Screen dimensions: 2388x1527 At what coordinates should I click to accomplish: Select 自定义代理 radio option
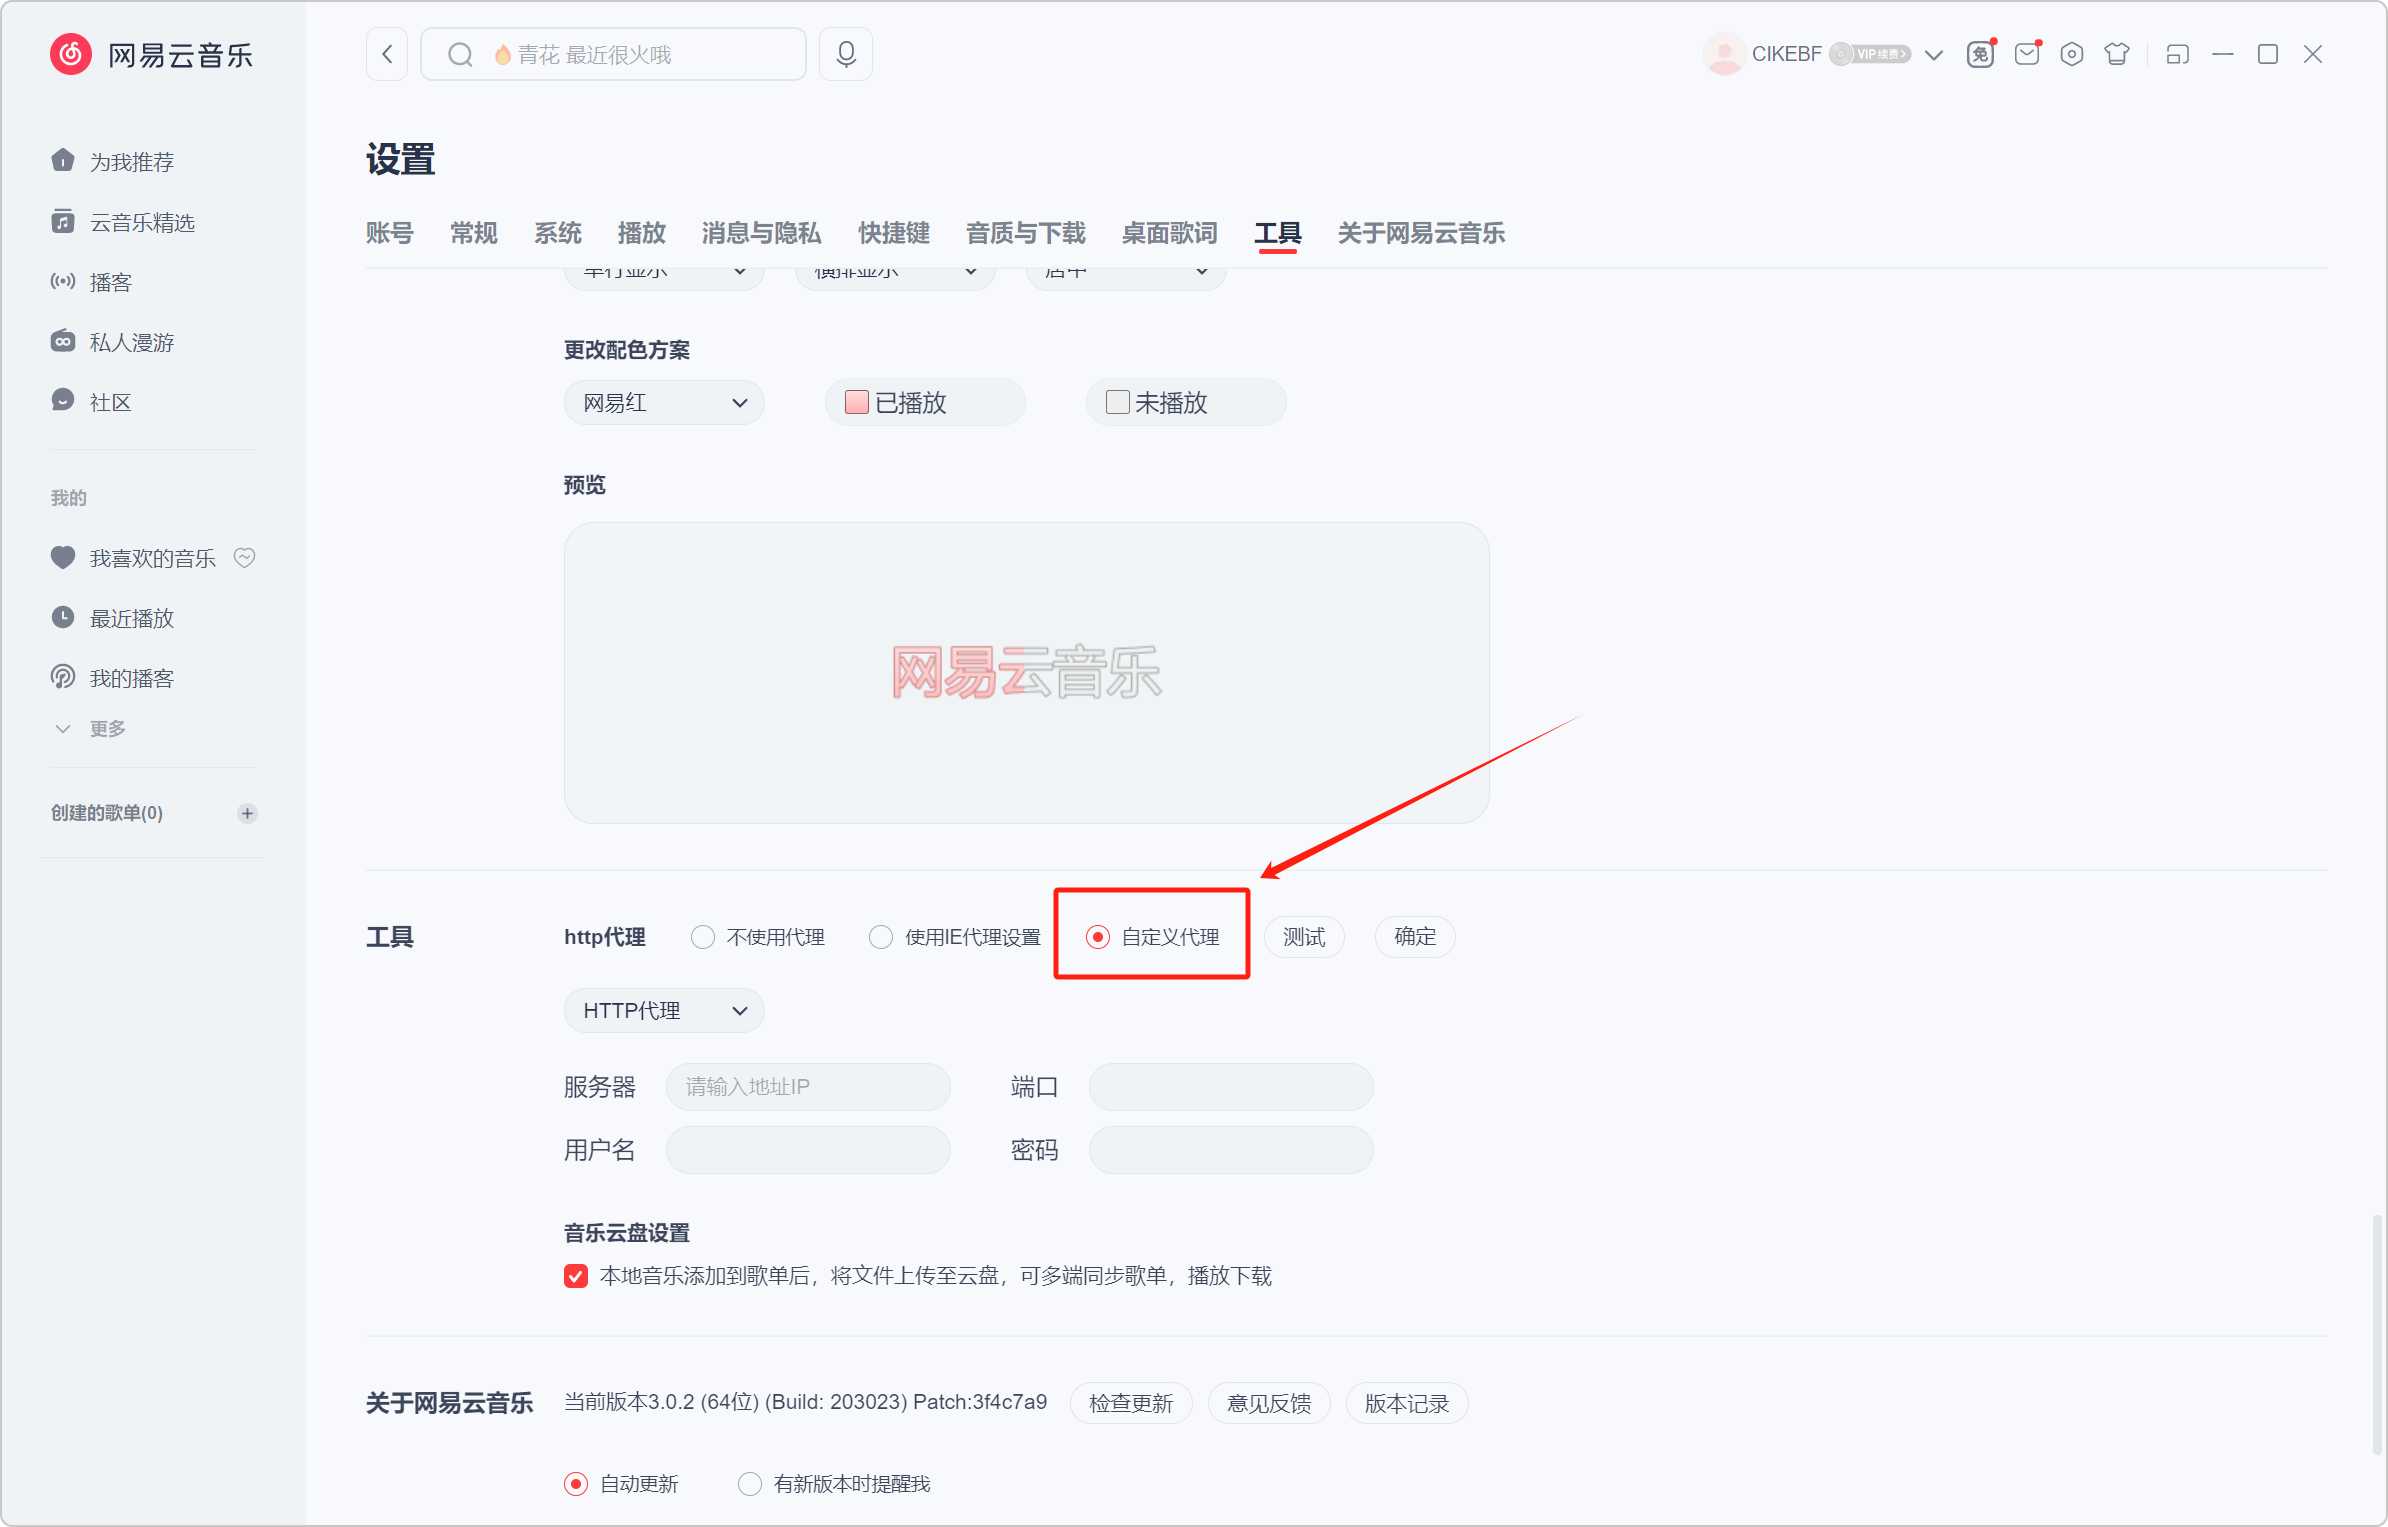1098,937
